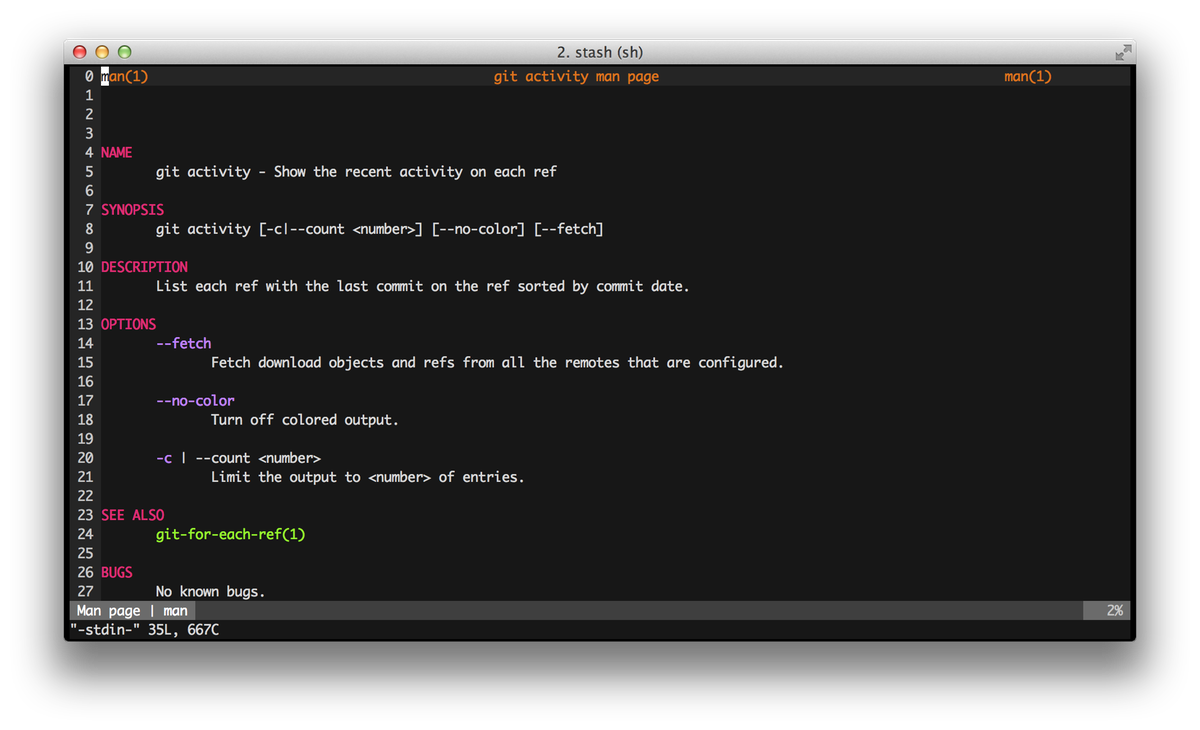Click line number 20 in the gutter
This screenshot has width=1200, height=730.
pyautogui.click(x=85, y=457)
